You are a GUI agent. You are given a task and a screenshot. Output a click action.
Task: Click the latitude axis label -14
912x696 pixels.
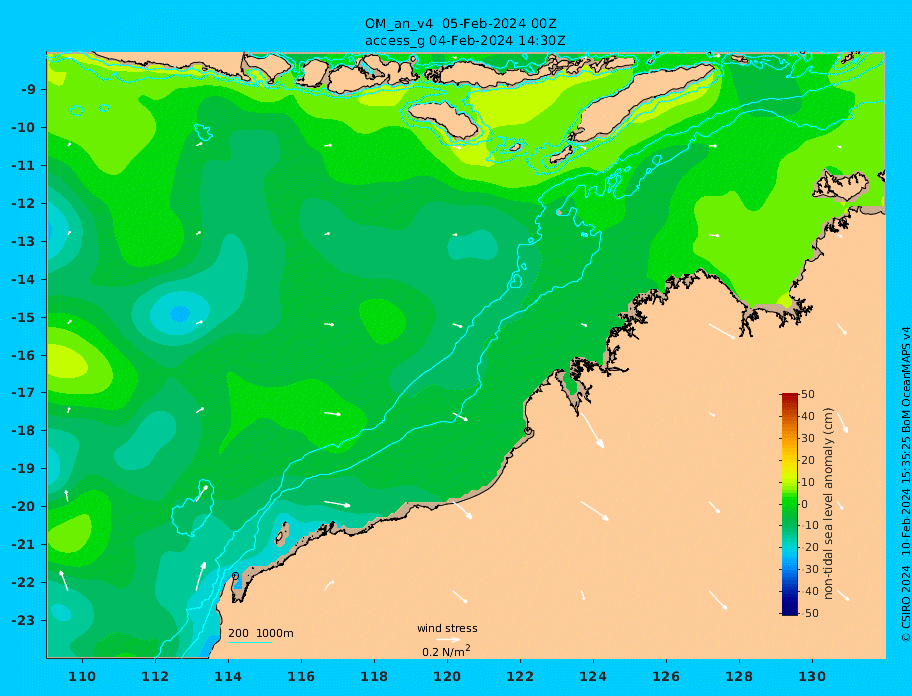point(25,280)
